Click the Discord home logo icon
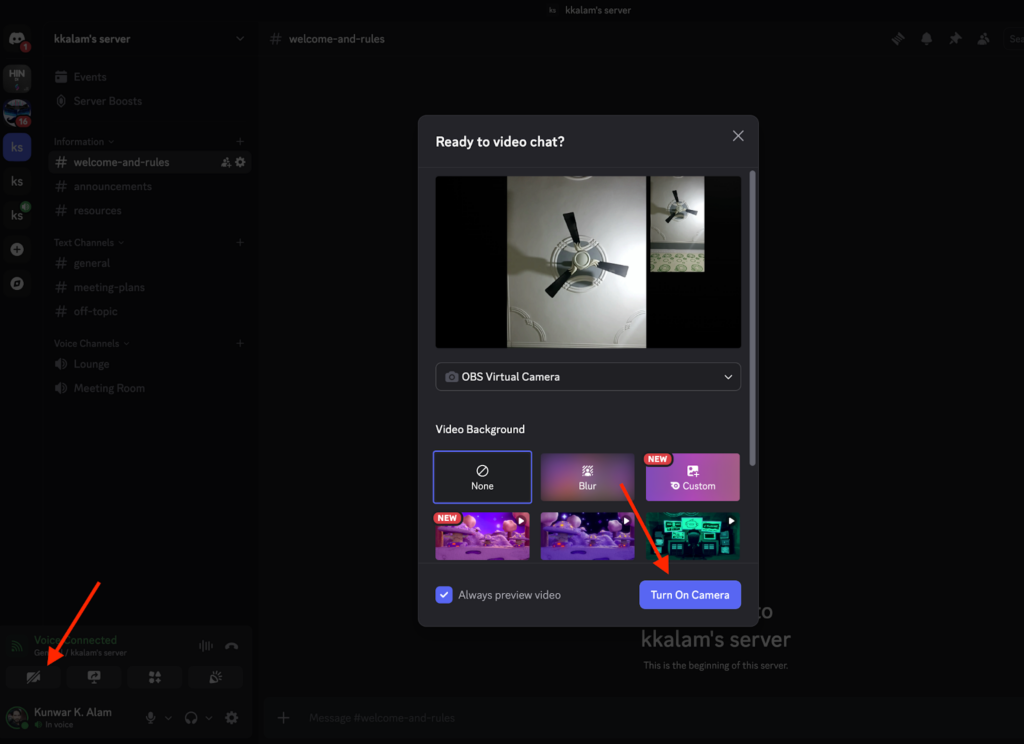This screenshot has width=1024, height=744. pyautogui.click(x=17, y=40)
